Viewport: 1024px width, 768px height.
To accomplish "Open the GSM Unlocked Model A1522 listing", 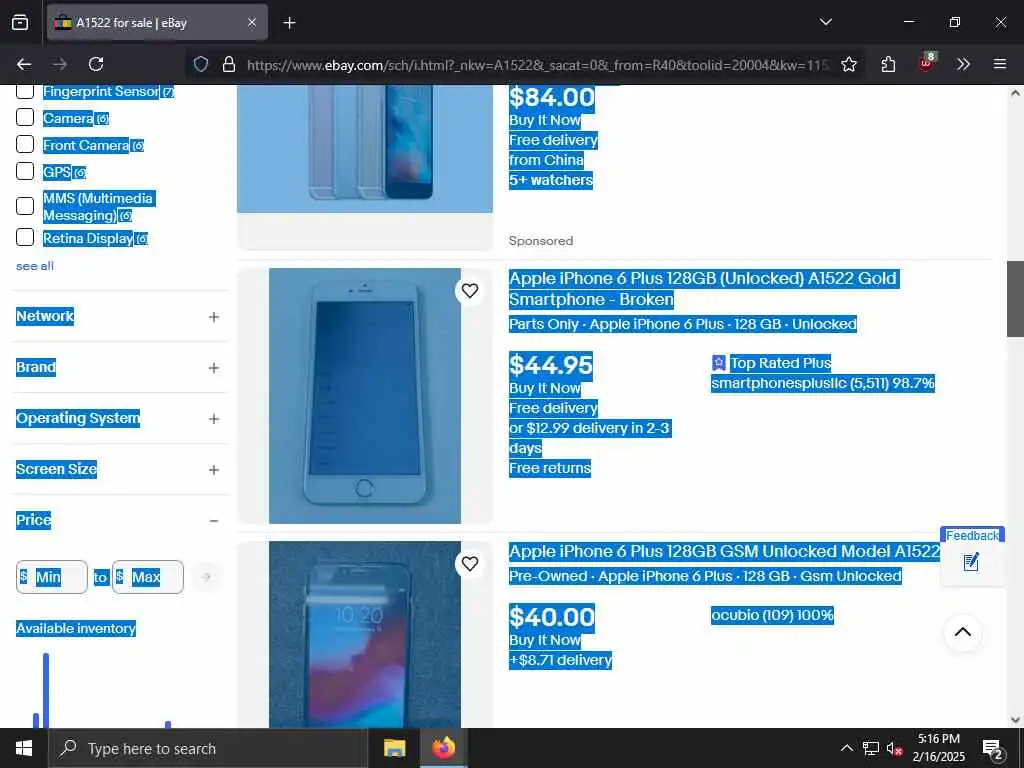I will coord(724,551).
